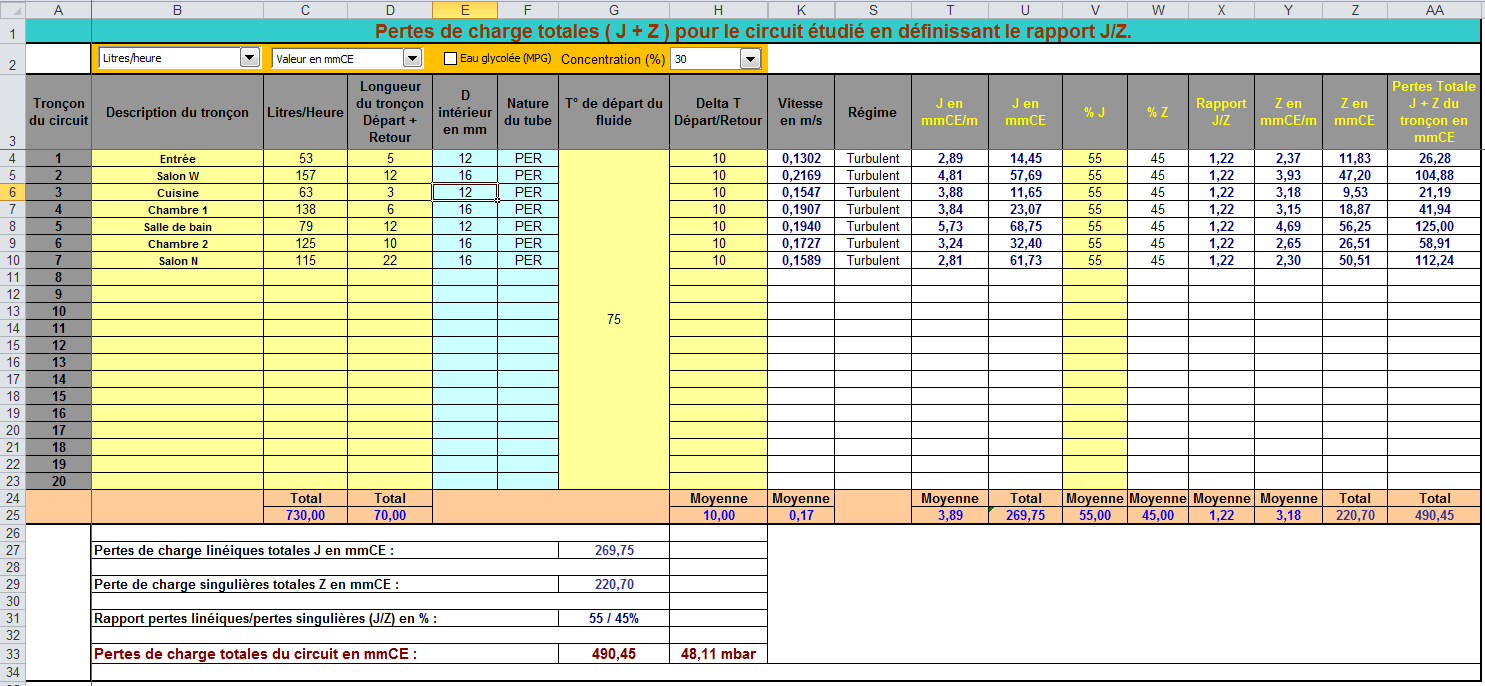Click row 6 header
Image resolution: width=1485 pixels, height=686 pixels.
(x=12, y=192)
